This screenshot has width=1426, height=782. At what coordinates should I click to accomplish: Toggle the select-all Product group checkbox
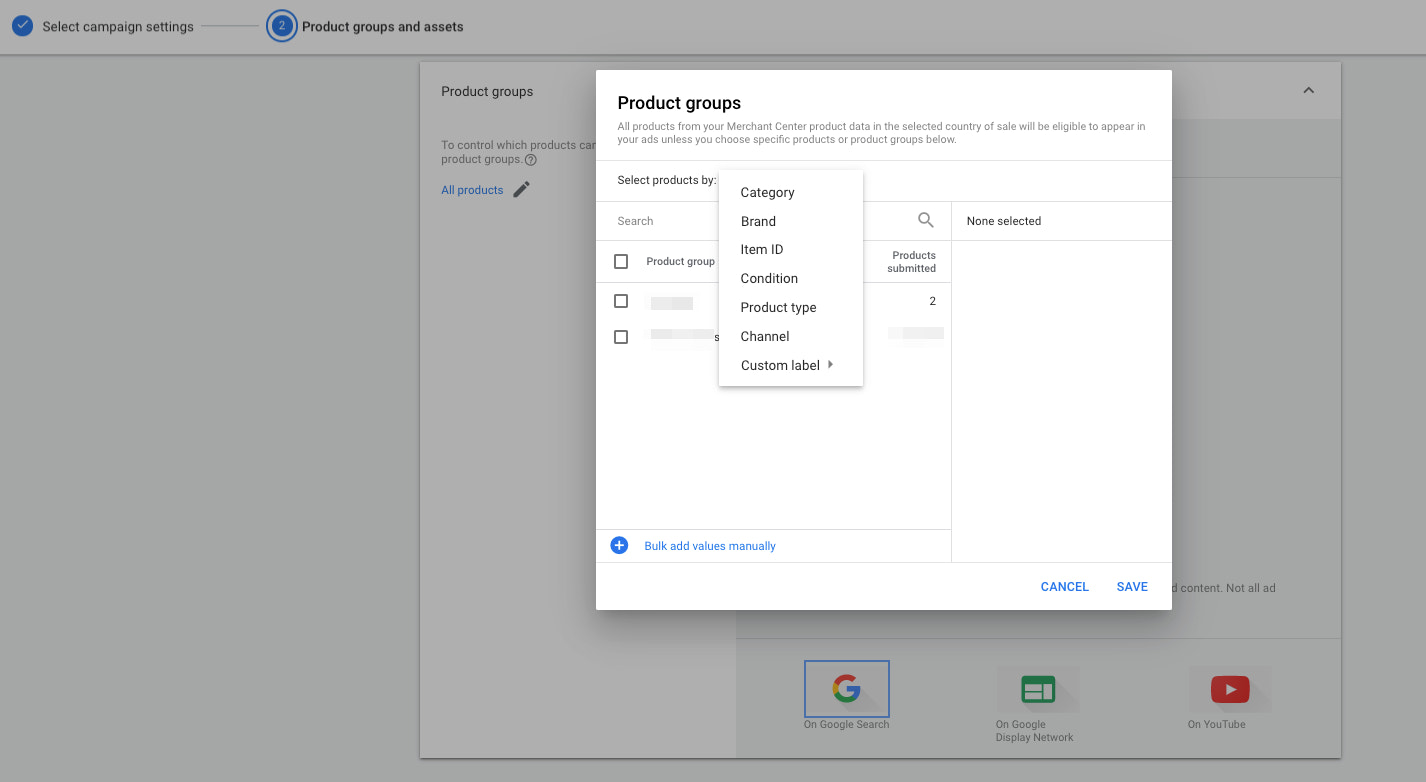pos(621,261)
